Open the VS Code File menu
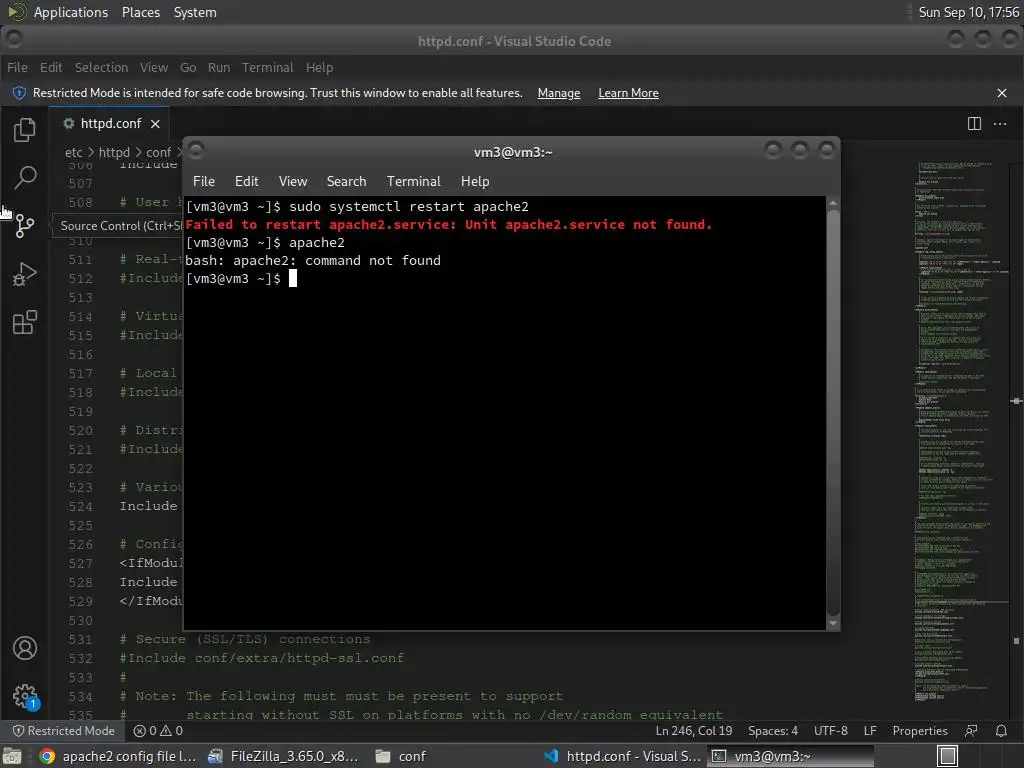Image resolution: width=1024 pixels, height=768 pixels. point(18,67)
